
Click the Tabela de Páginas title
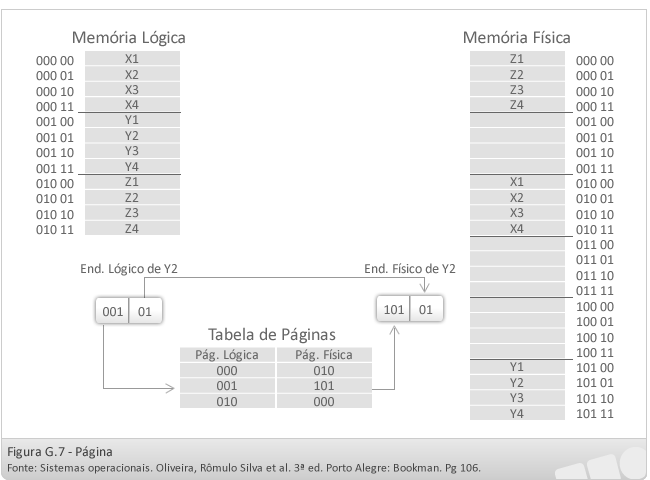[272, 335]
